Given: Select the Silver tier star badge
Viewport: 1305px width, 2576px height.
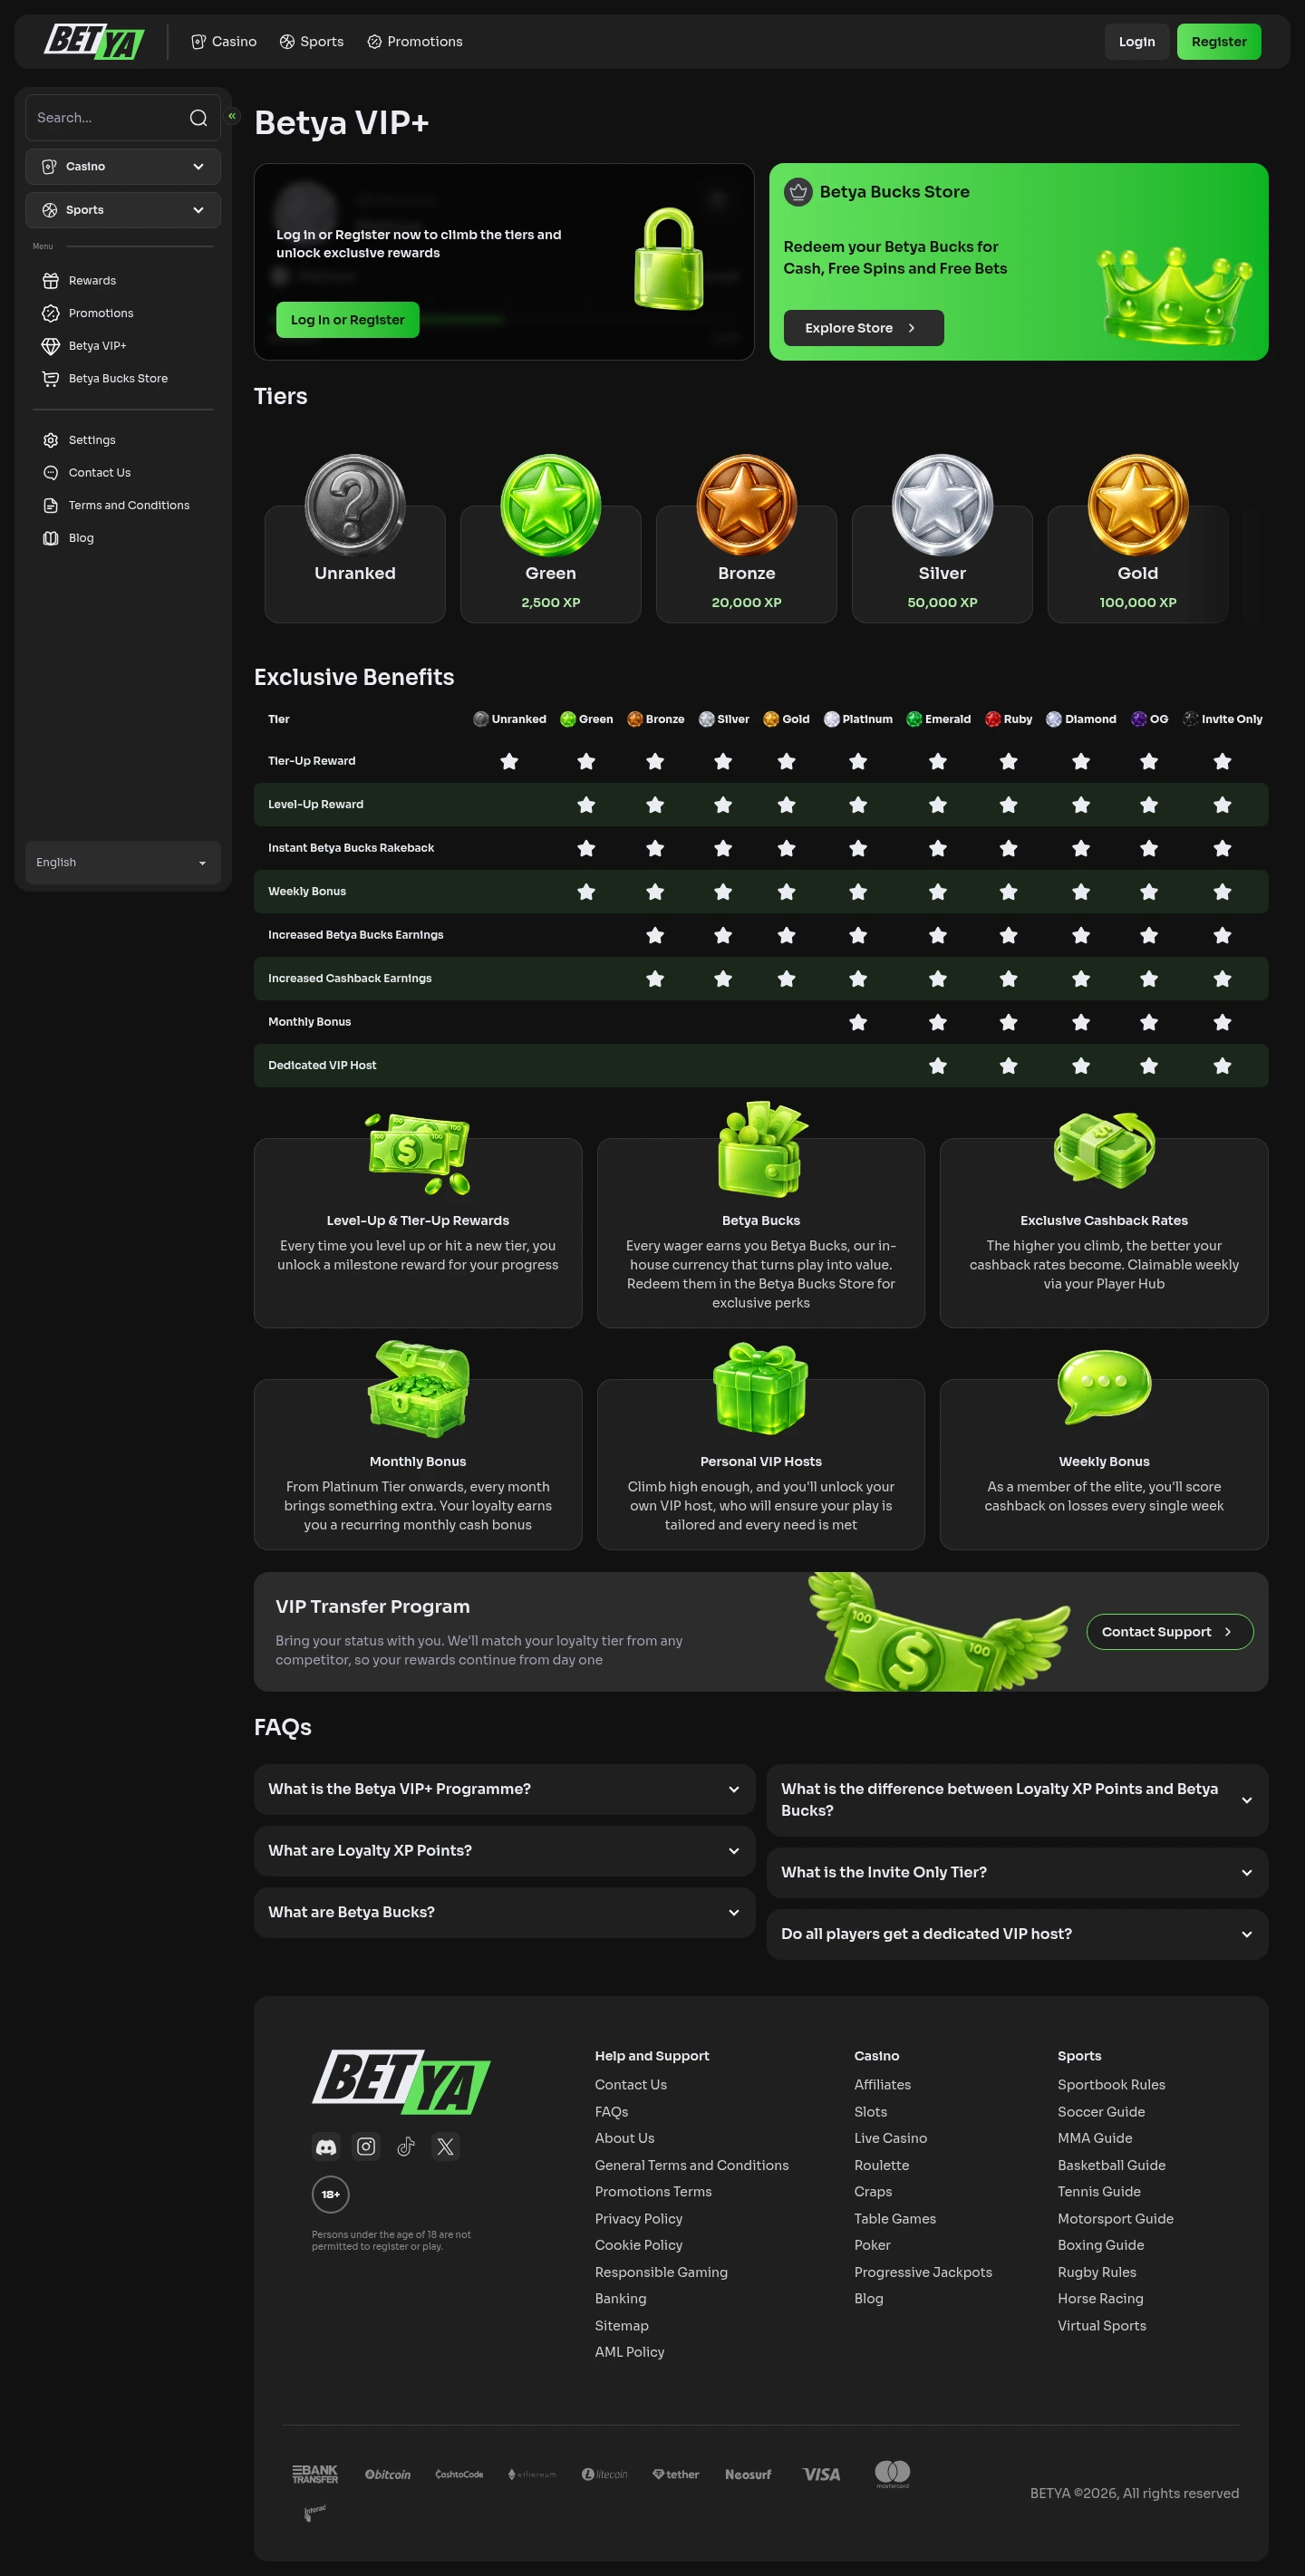Looking at the screenshot, I should tap(942, 505).
